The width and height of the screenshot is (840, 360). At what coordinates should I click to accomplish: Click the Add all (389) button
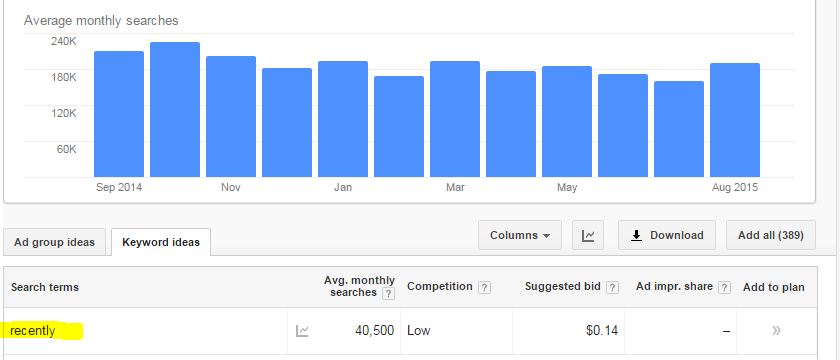pos(771,235)
